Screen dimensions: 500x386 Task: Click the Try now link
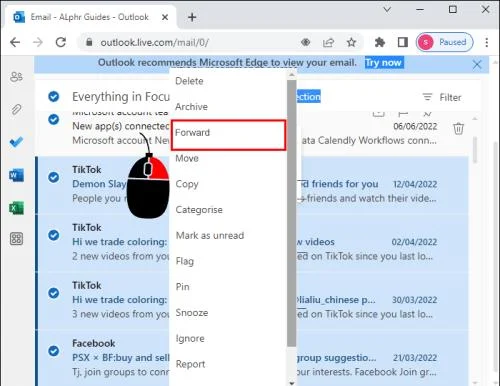pos(384,63)
